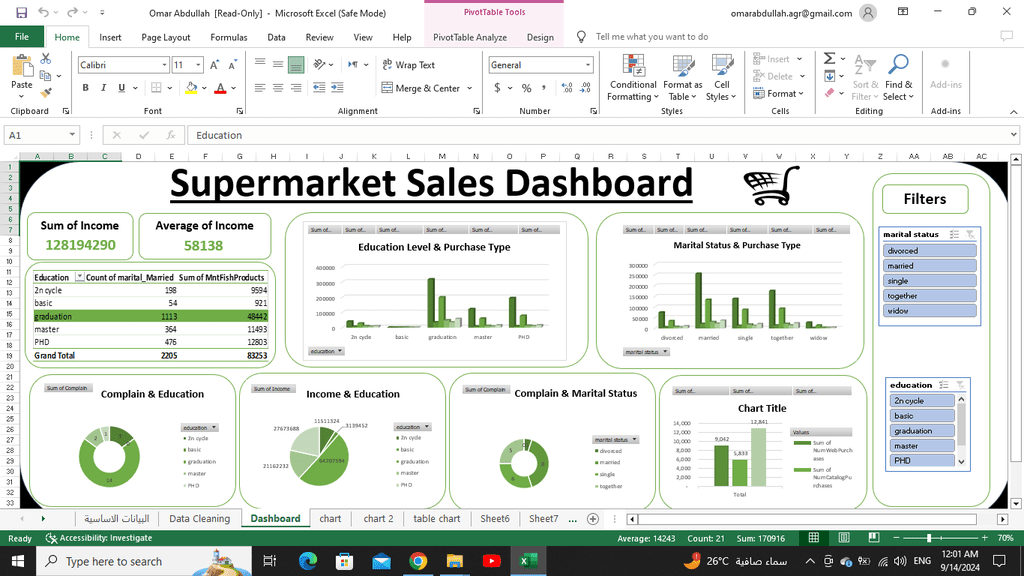Click the Undo arrow icon
Screen dimensions: 1024x576
(43, 12)
